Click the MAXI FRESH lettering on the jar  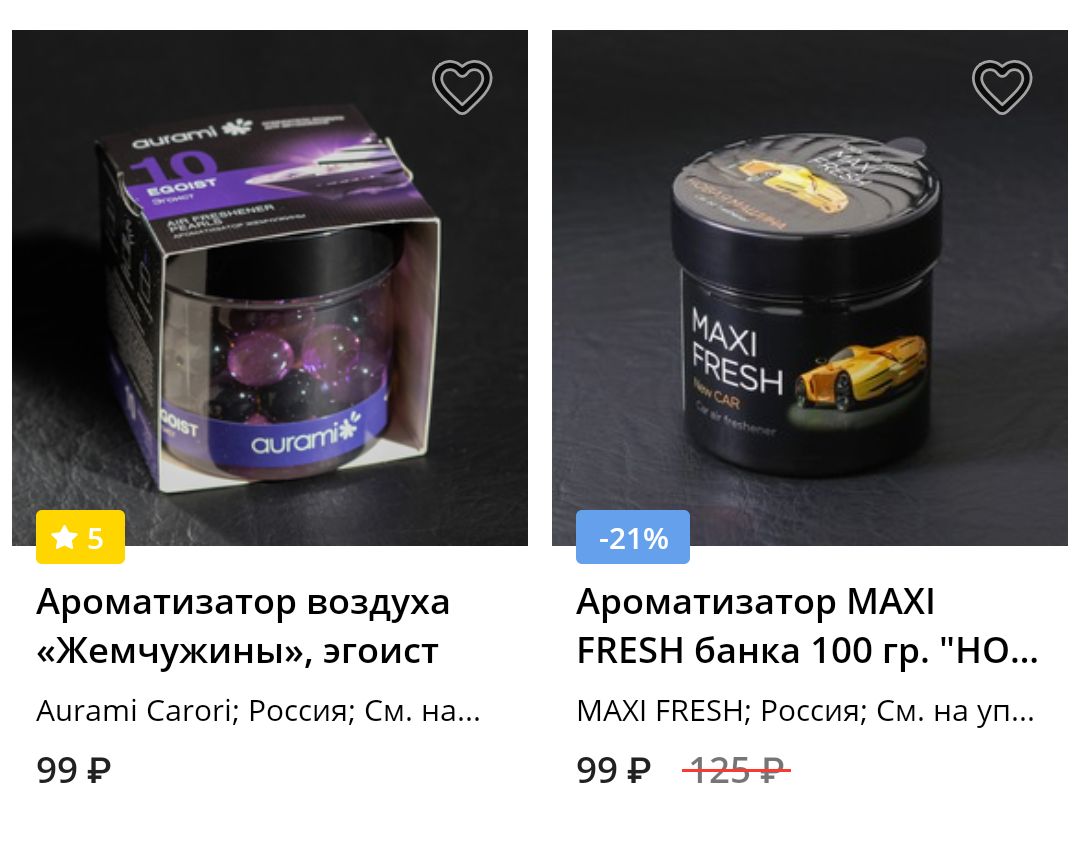click(736, 352)
